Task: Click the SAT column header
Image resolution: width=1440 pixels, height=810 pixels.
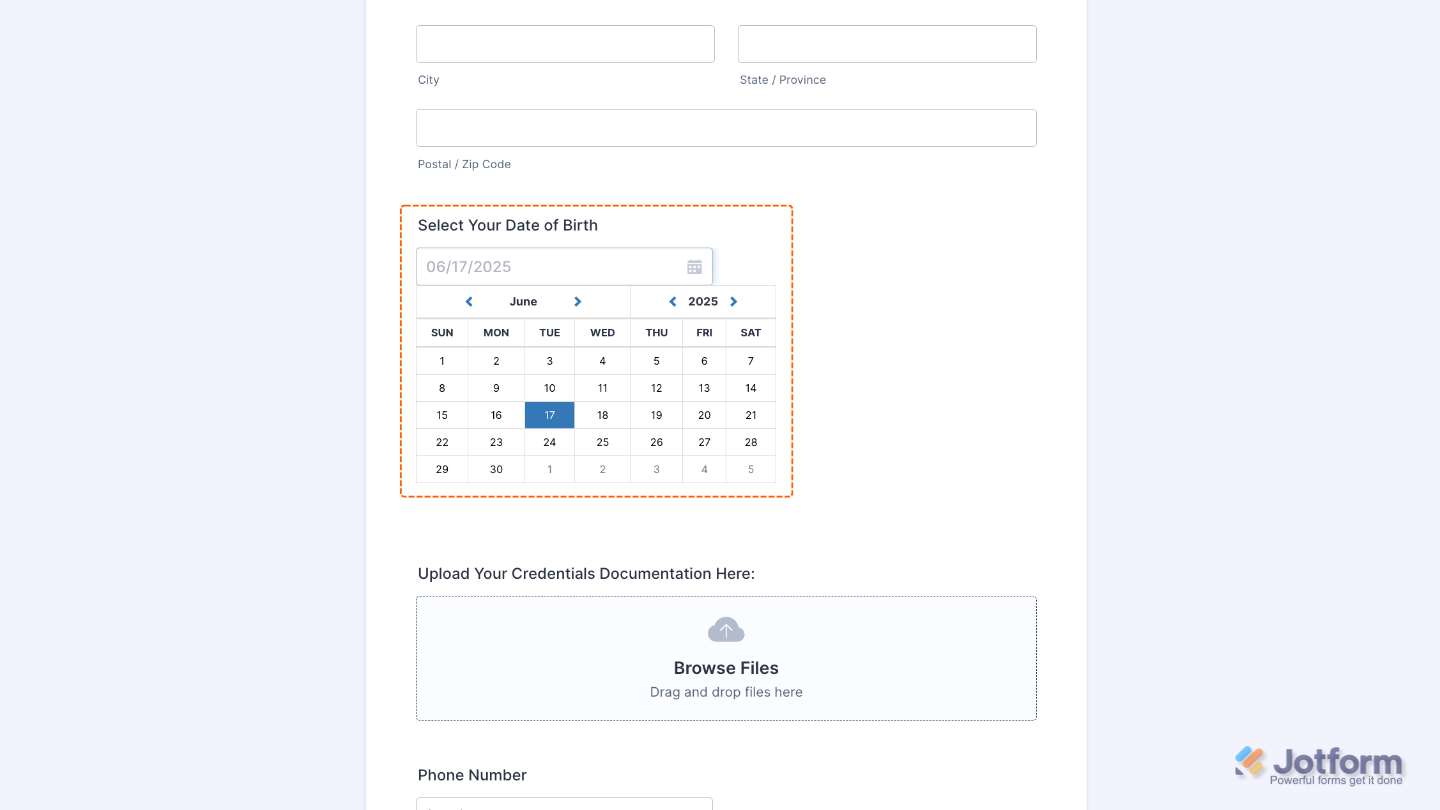Action: (x=750, y=333)
